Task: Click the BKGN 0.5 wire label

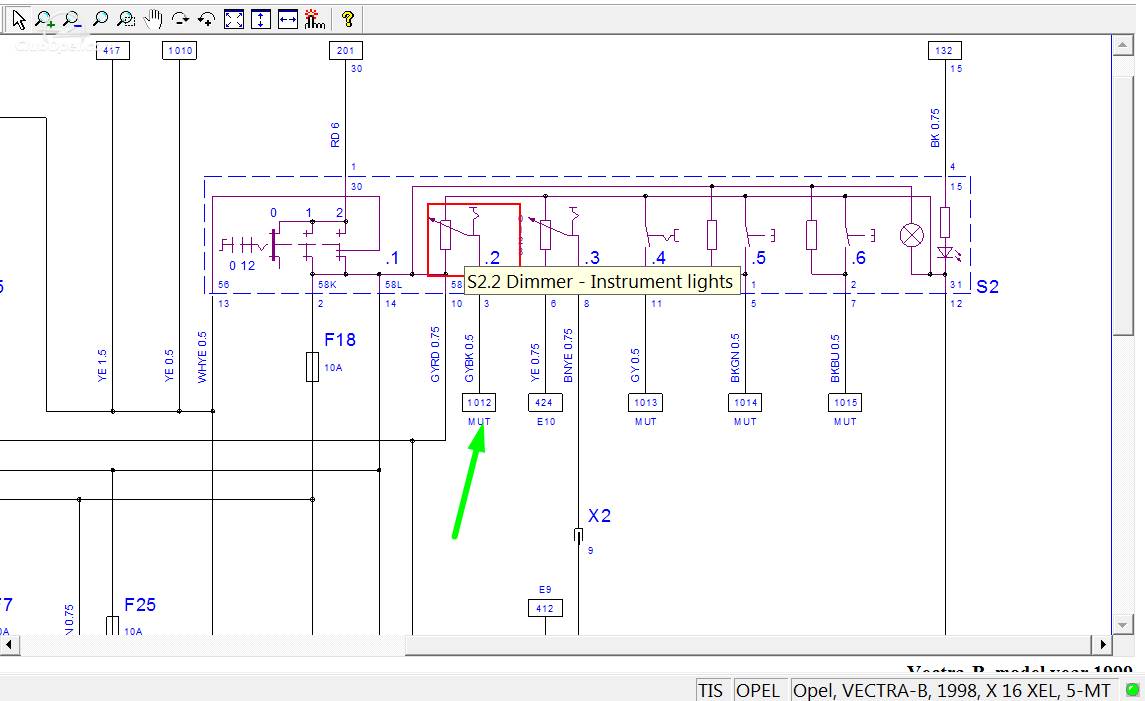Action: [x=735, y=359]
